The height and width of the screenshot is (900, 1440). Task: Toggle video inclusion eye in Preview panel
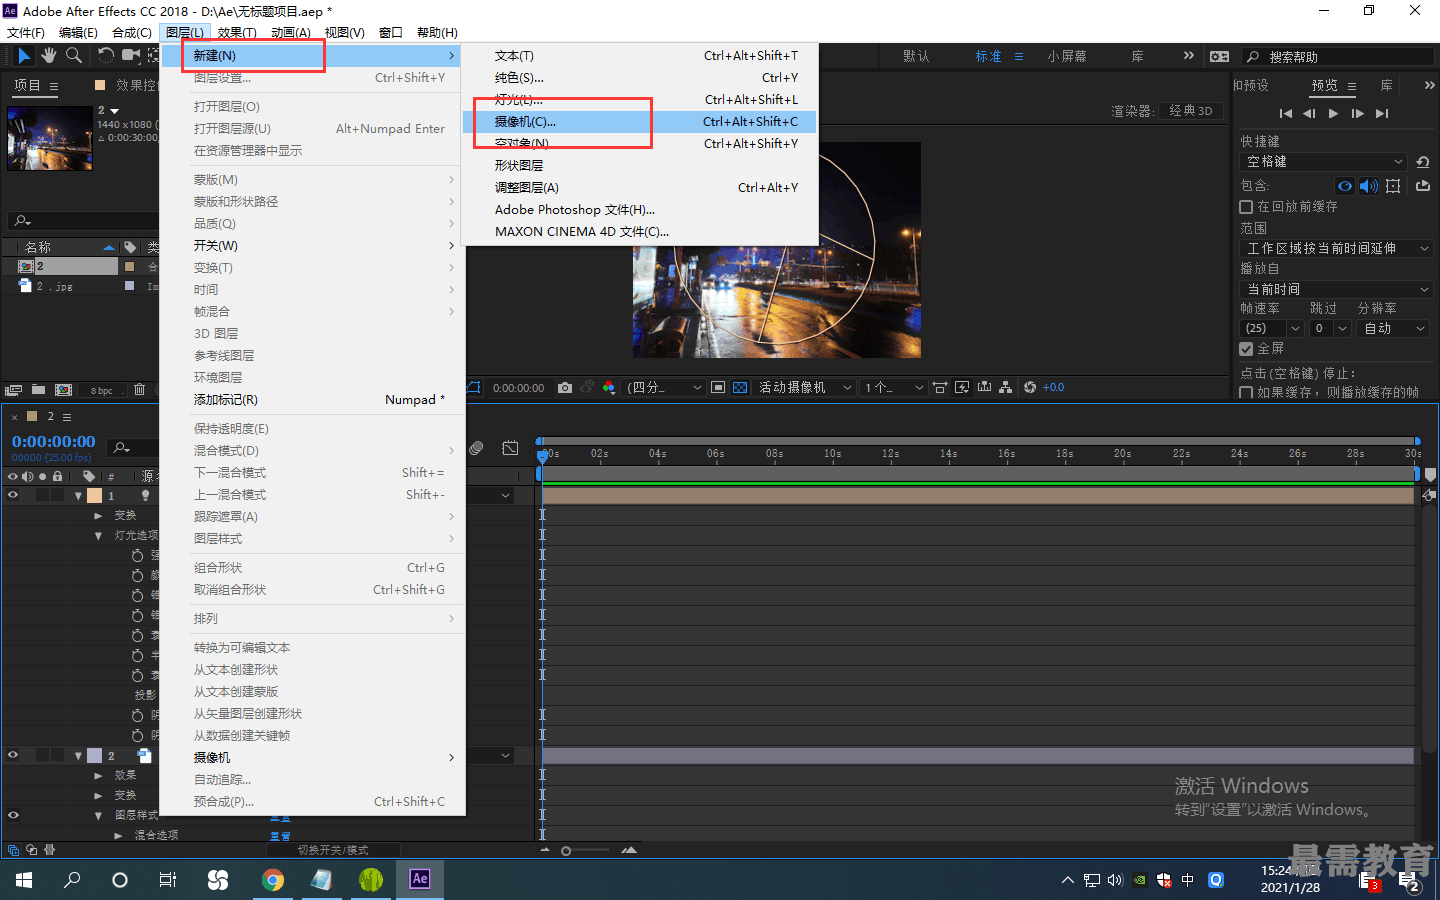point(1345,186)
